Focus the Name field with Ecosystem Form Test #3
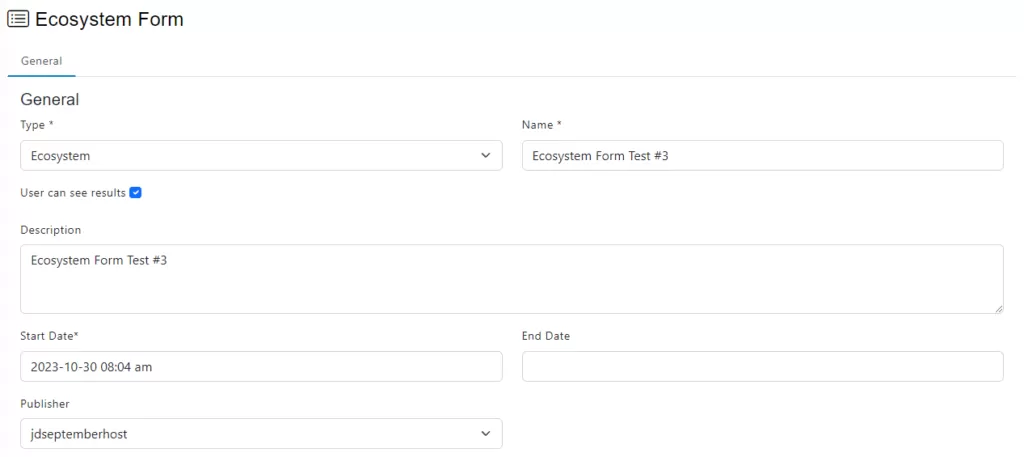Viewport: 1024px width, 457px height. coord(763,155)
